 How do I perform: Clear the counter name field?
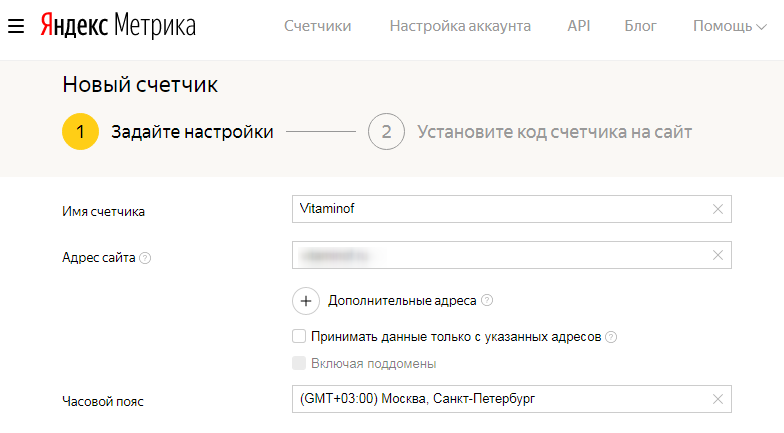click(x=717, y=209)
